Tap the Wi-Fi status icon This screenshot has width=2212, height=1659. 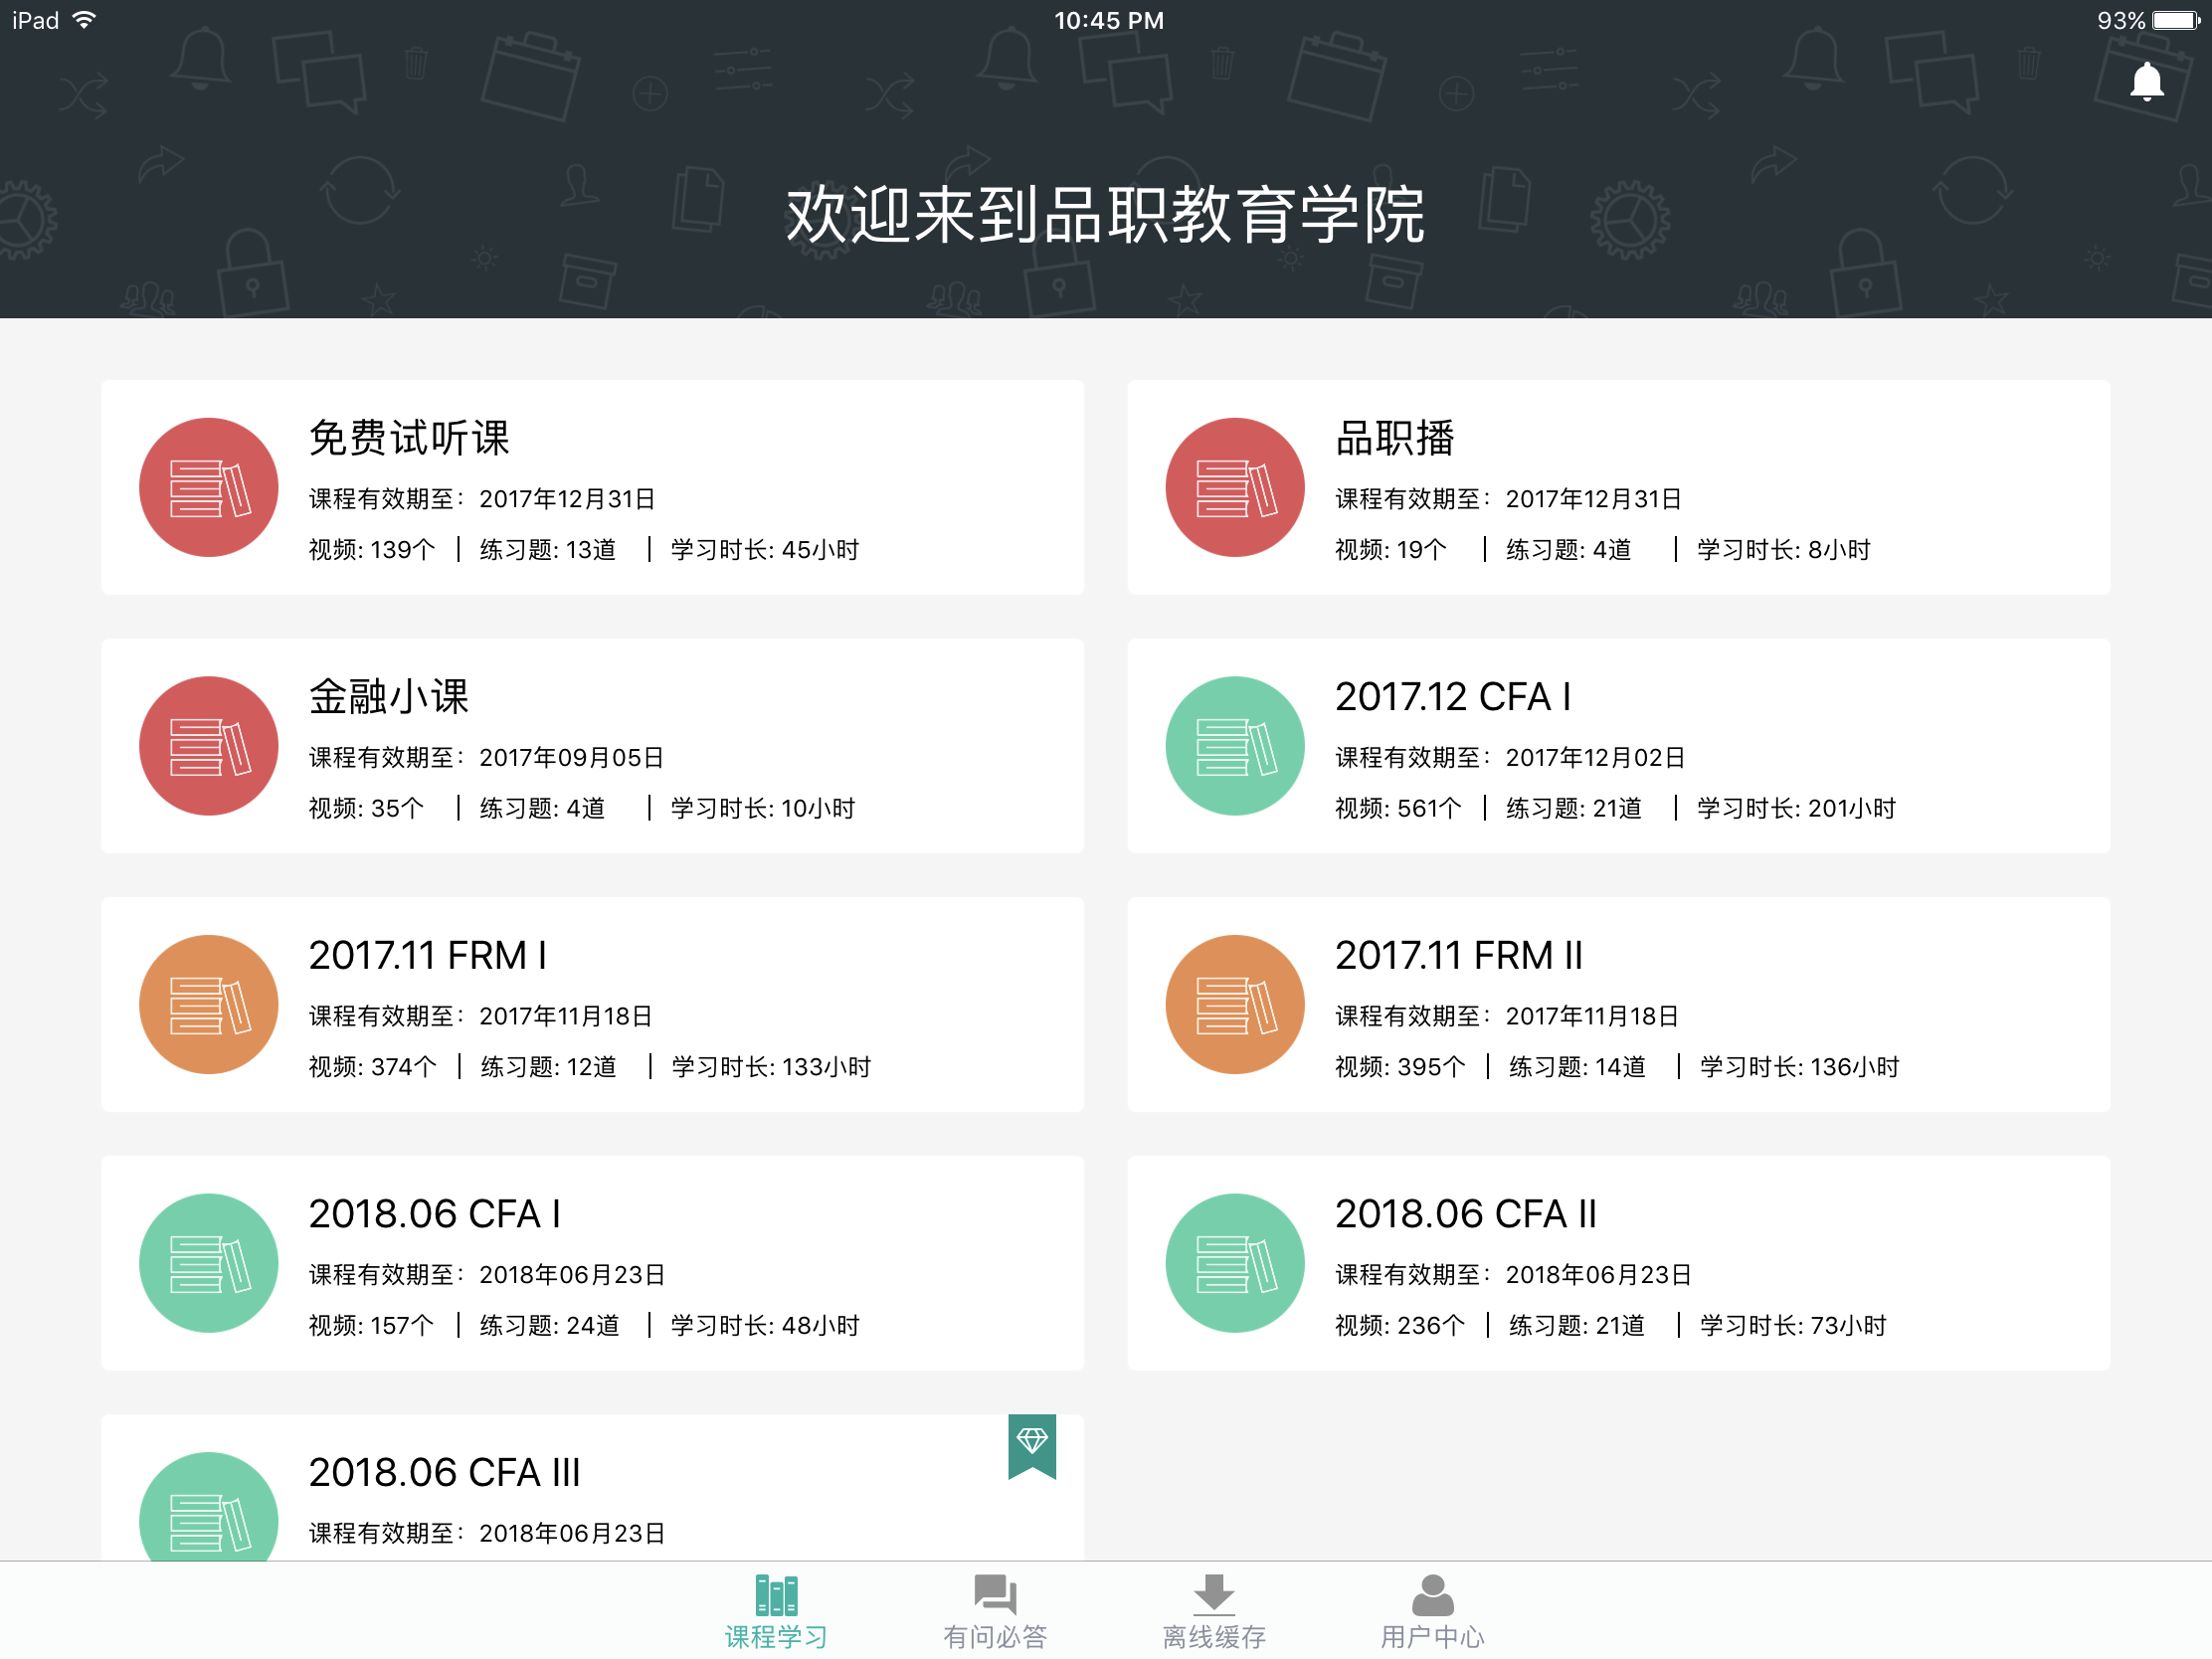[x=85, y=20]
